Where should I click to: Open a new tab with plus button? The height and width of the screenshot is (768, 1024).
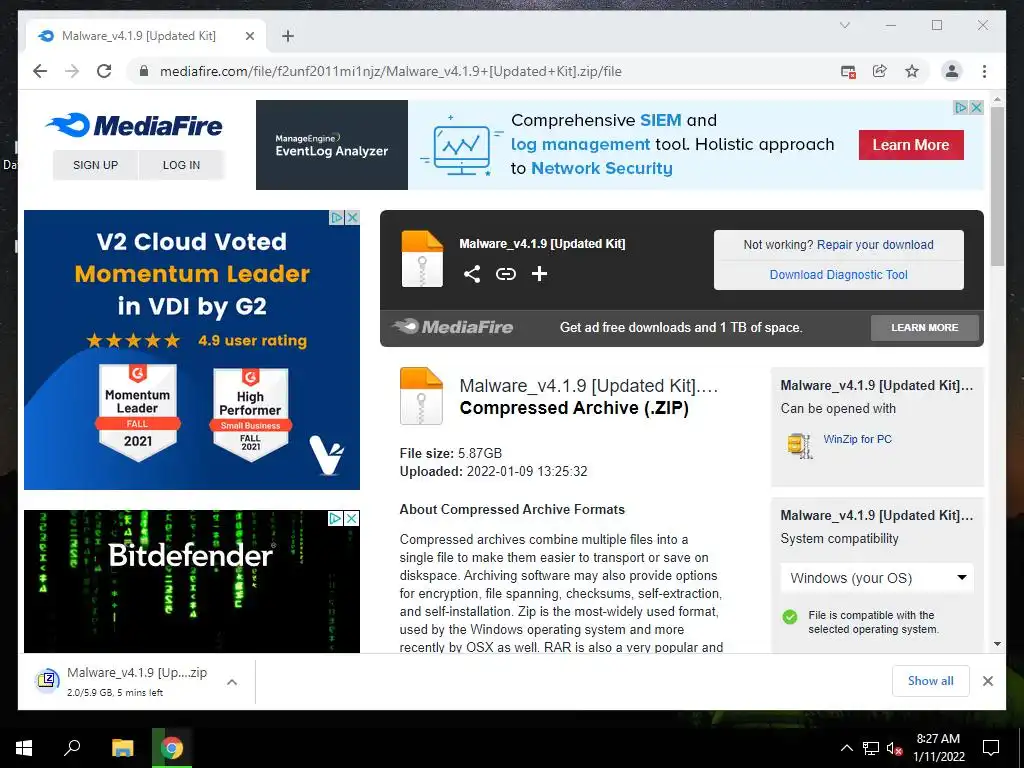click(288, 36)
